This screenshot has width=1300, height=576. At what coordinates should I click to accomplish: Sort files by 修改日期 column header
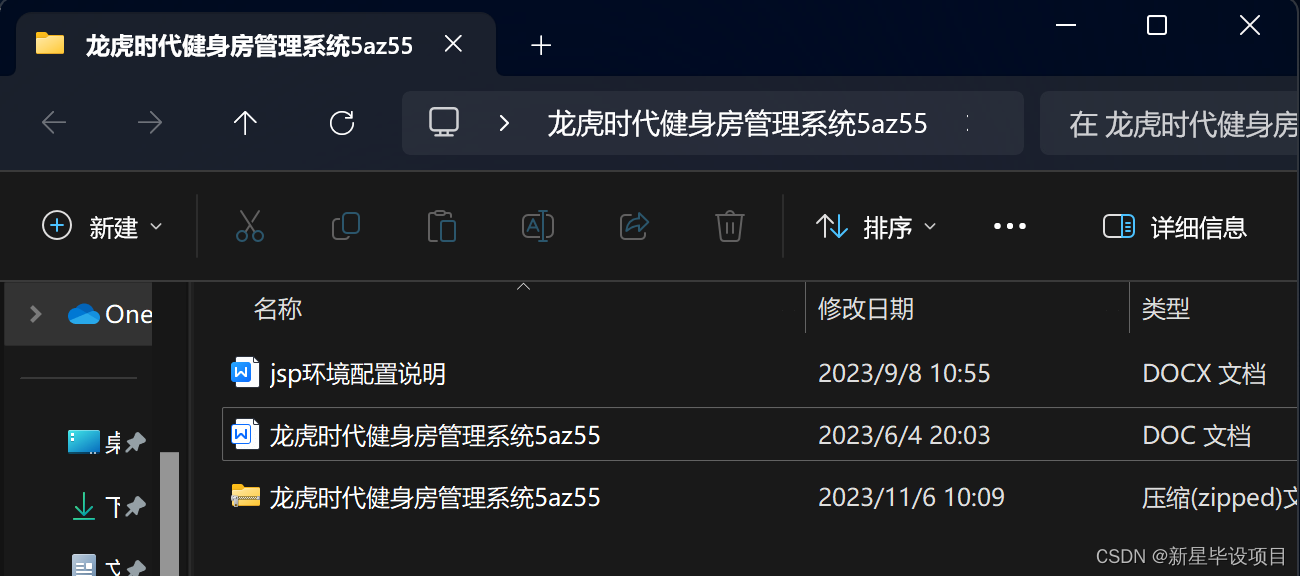866,309
